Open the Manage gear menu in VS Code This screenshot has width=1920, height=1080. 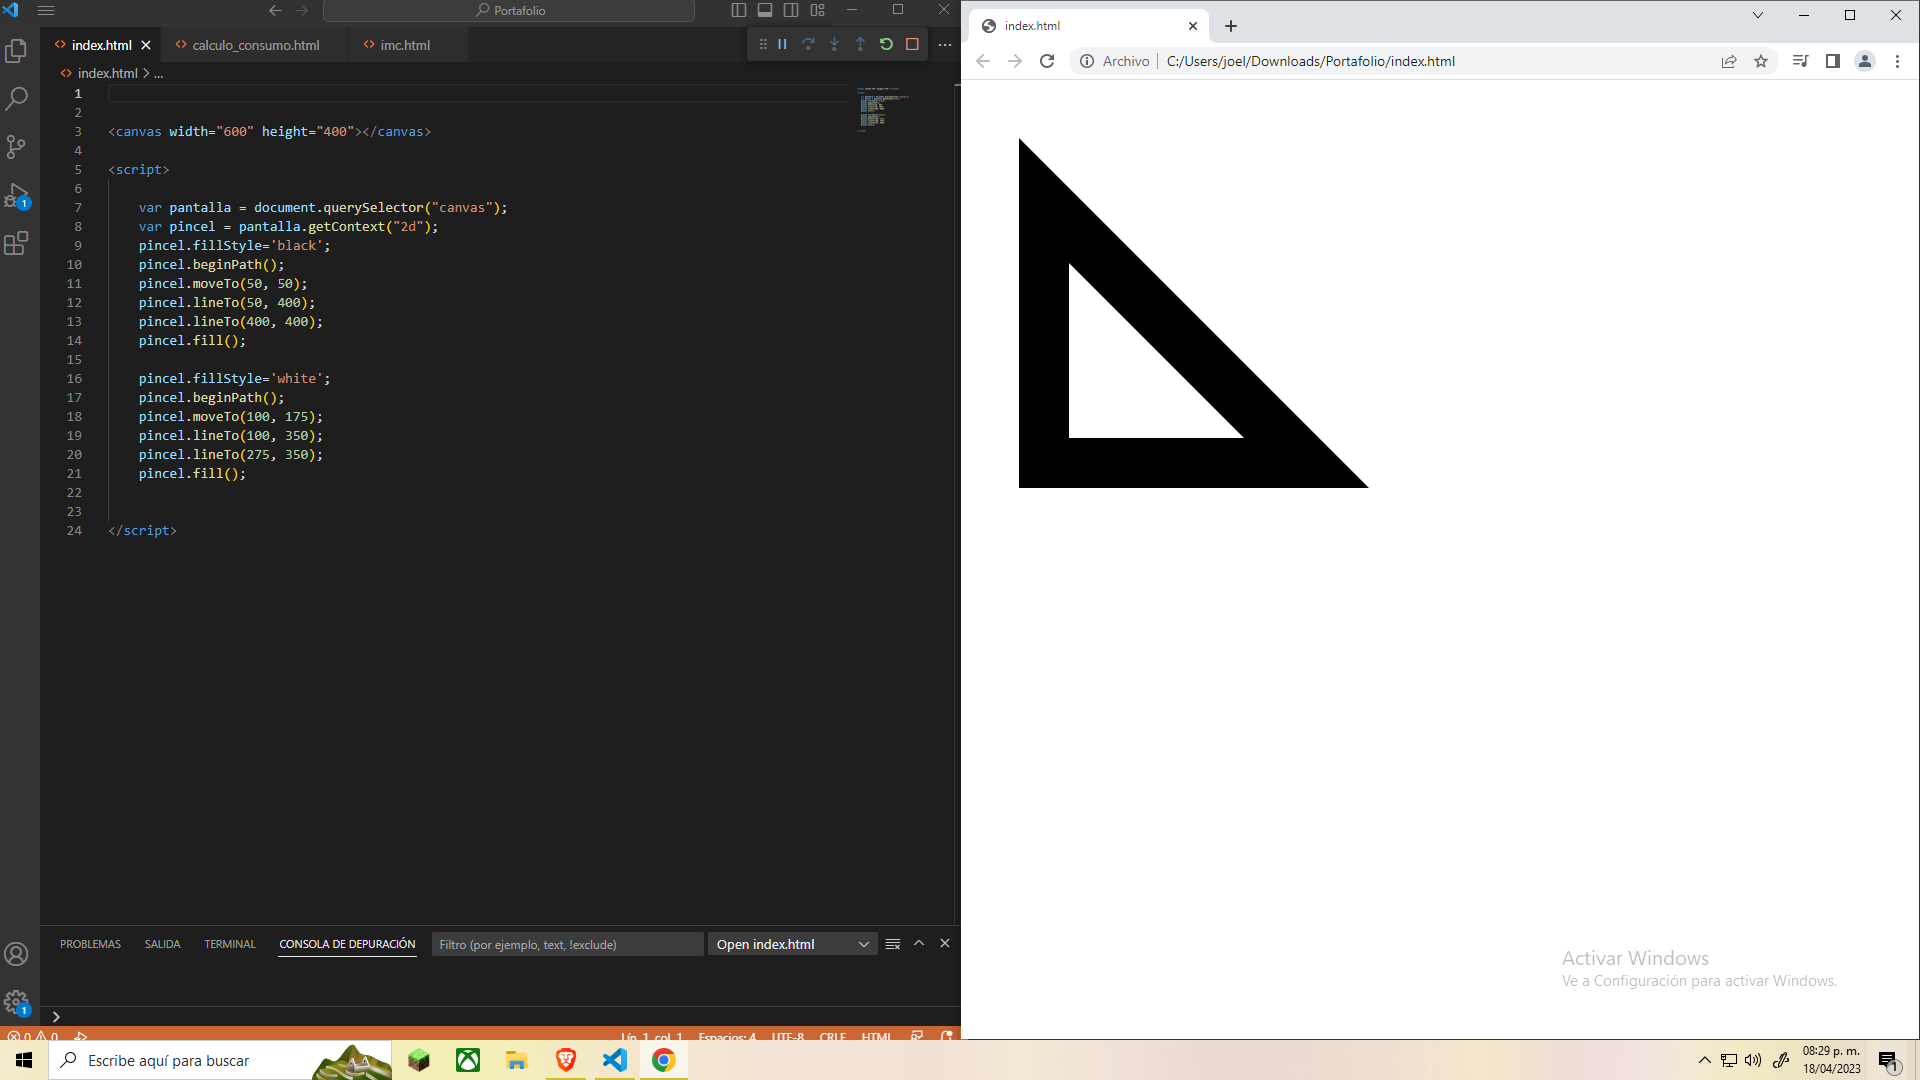(x=16, y=1002)
